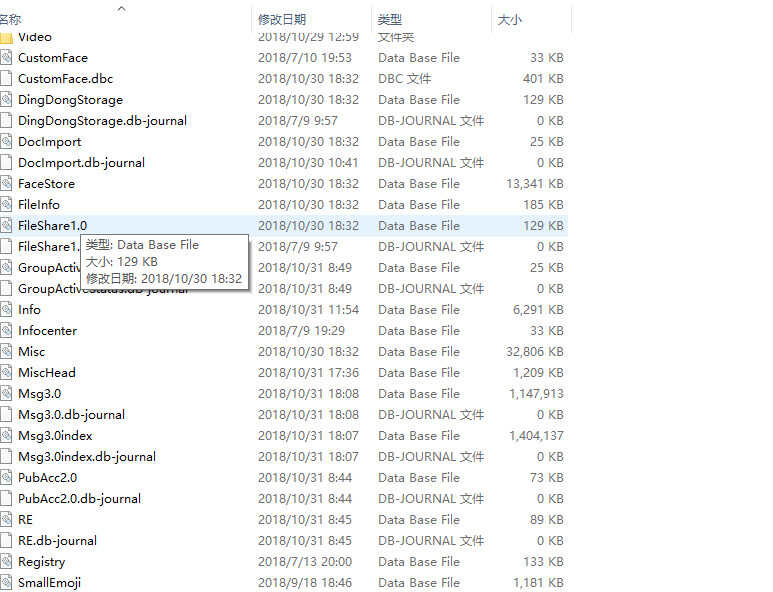Image resolution: width=773 pixels, height=592 pixels.
Task: Select the Info file name
Action: [29, 310]
